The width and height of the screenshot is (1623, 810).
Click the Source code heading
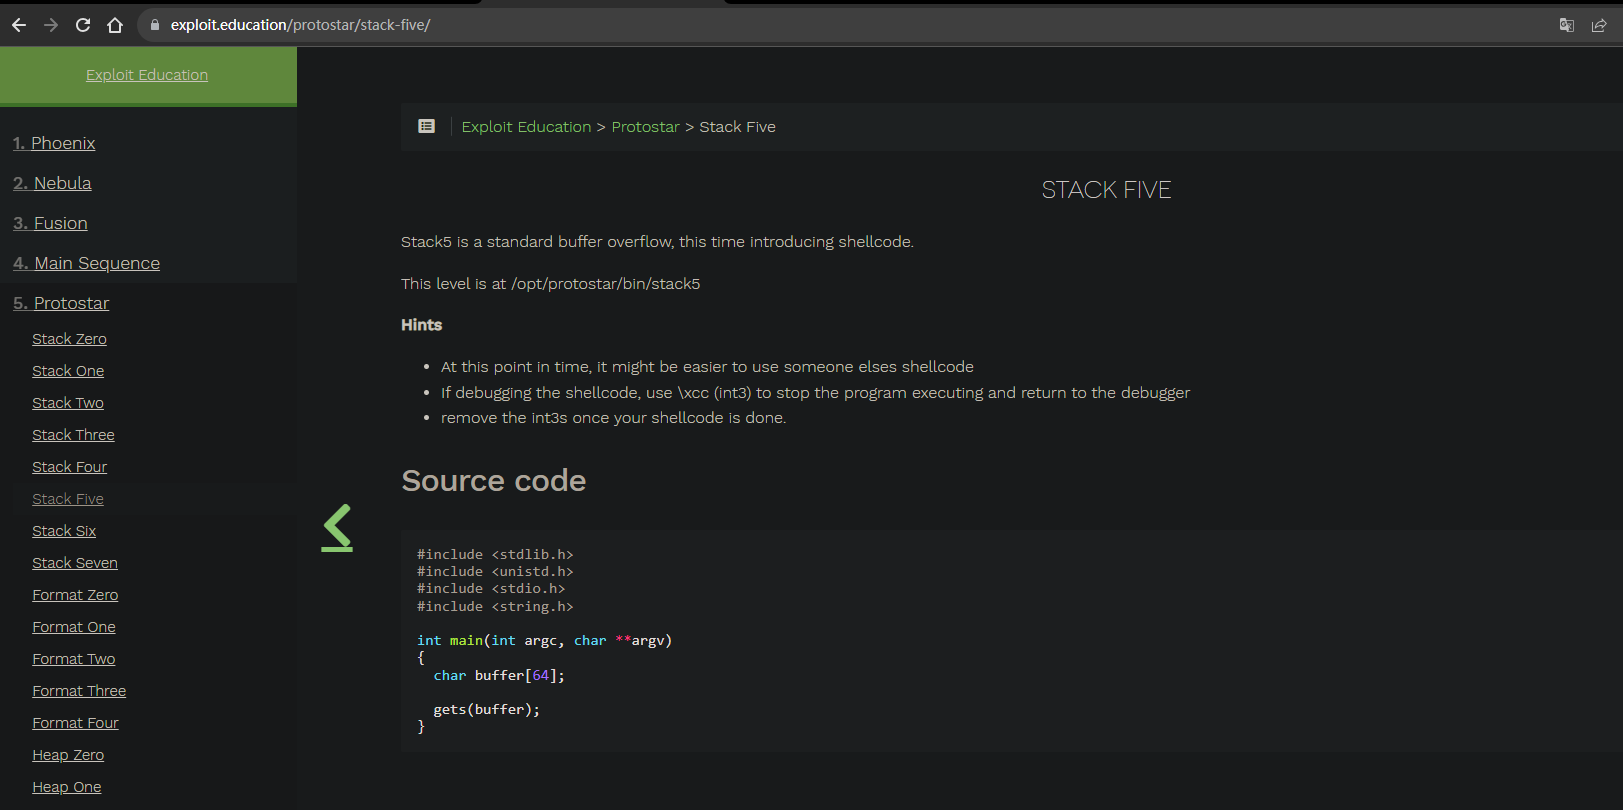point(494,481)
